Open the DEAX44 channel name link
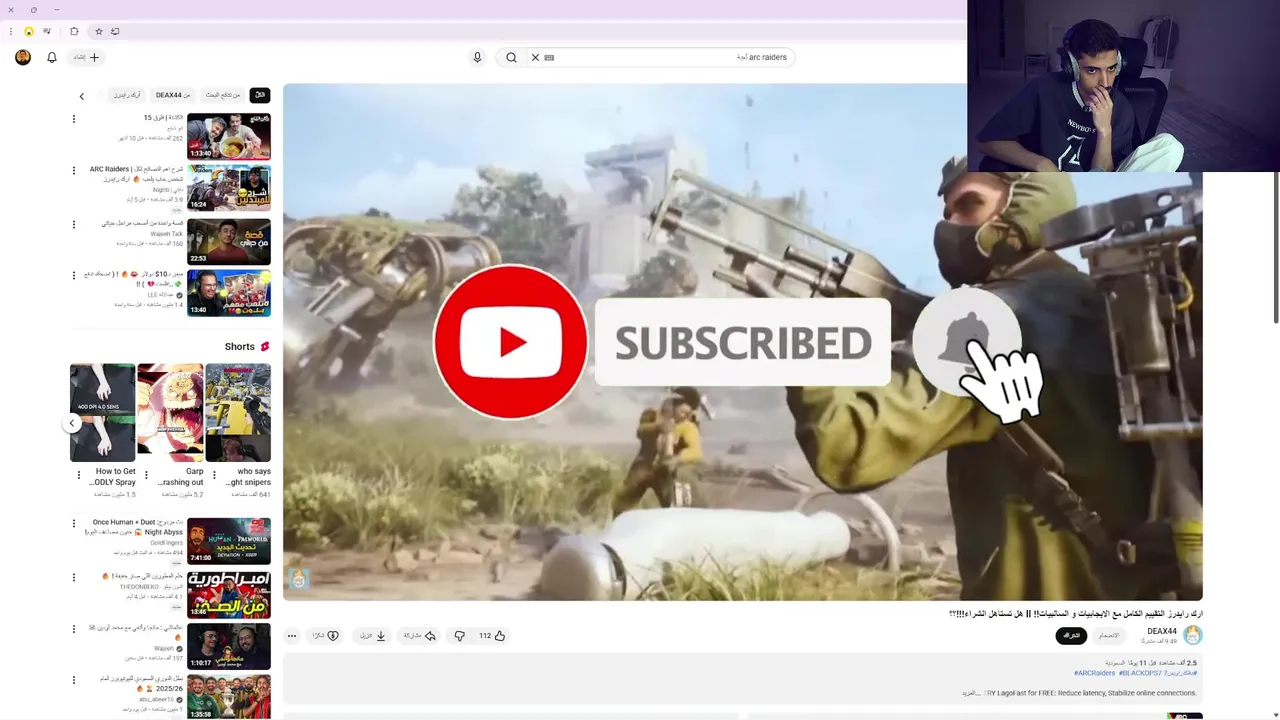1280x720 pixels. 1162,631
